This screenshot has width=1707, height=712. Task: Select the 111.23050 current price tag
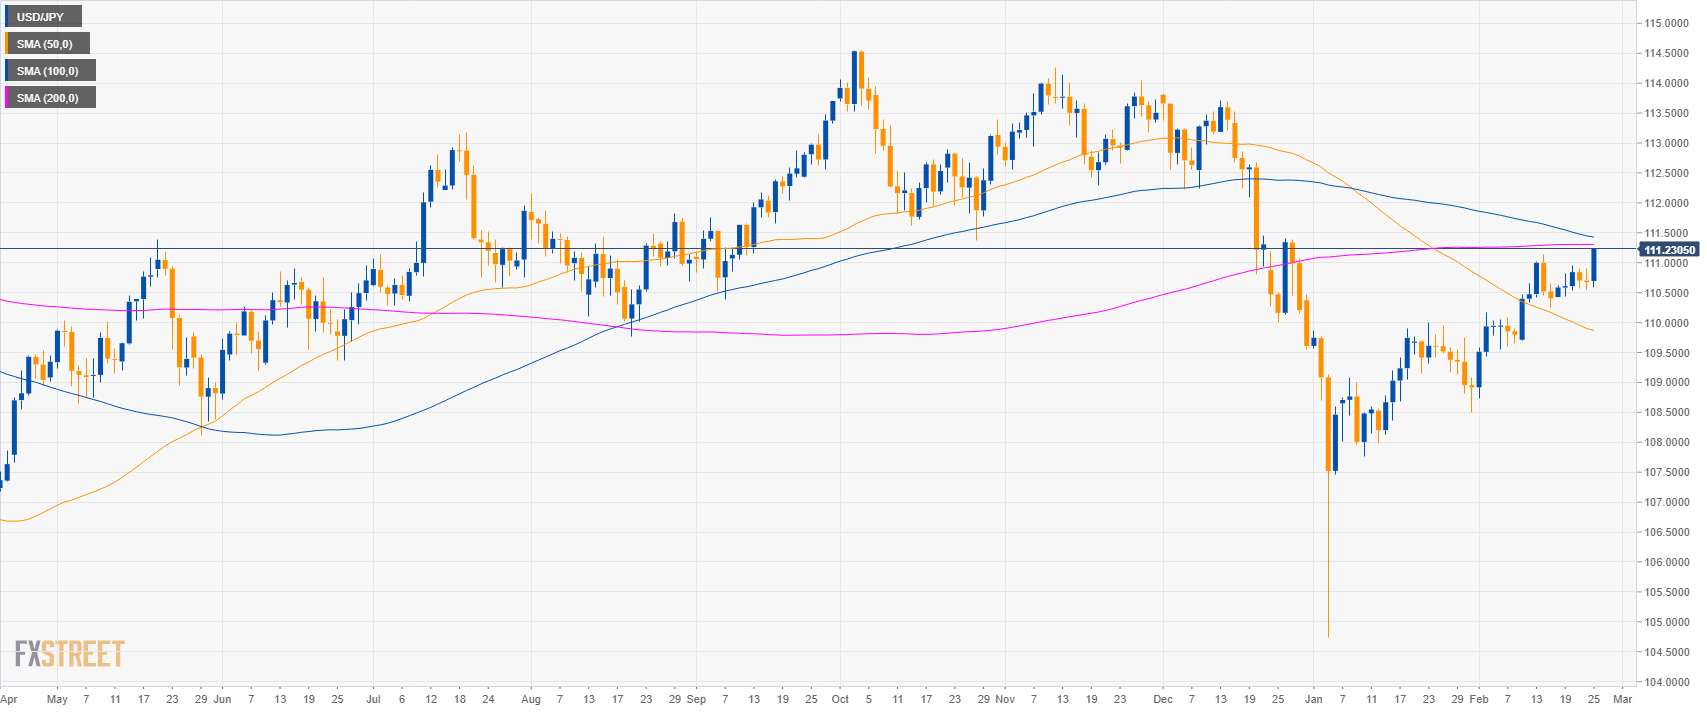click(1669, 249)
